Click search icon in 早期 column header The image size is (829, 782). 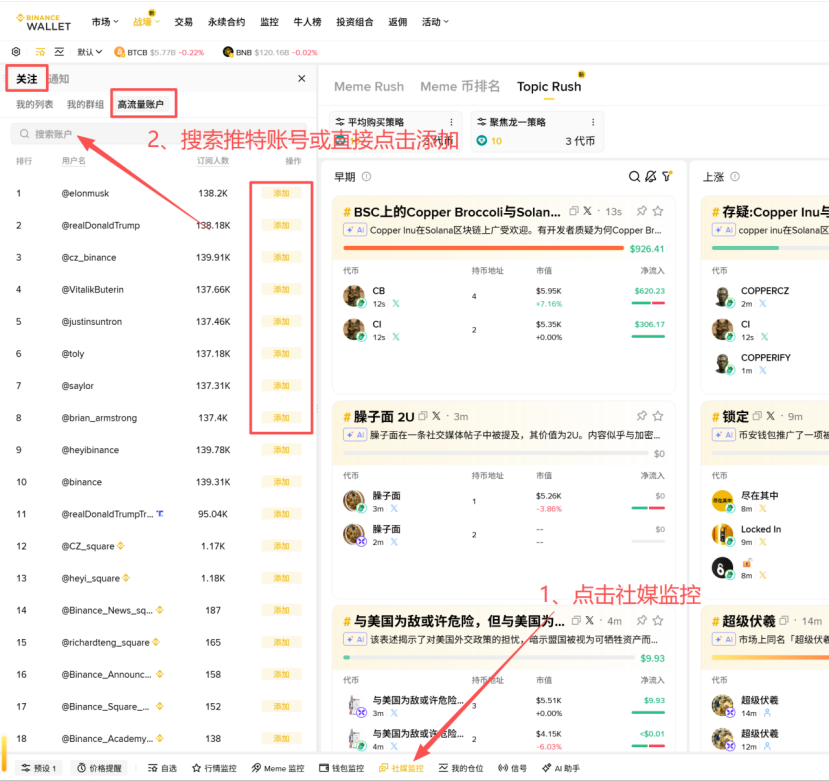point(634,177)
